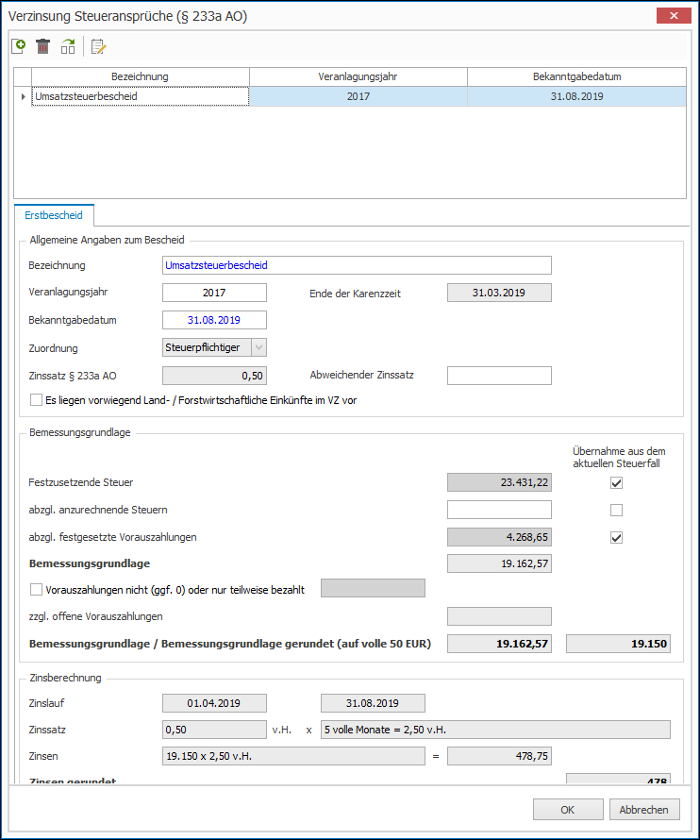700x840 pixels.
Task: Sort by Bekanntgabedatum column header
Action: [x=577, y=77]
